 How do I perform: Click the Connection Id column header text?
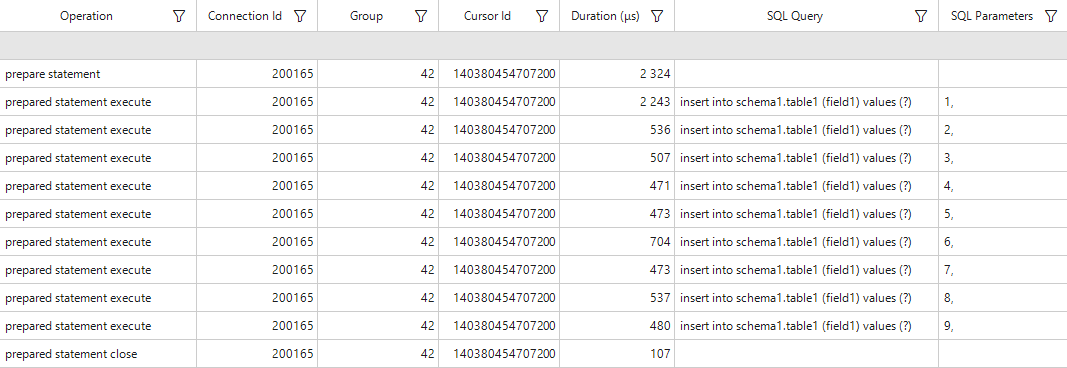(244, 16)
